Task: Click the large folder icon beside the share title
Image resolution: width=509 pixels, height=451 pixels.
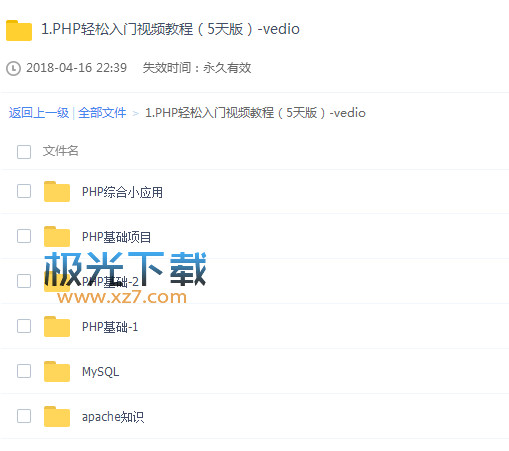Action: click(x=19, y=30)
